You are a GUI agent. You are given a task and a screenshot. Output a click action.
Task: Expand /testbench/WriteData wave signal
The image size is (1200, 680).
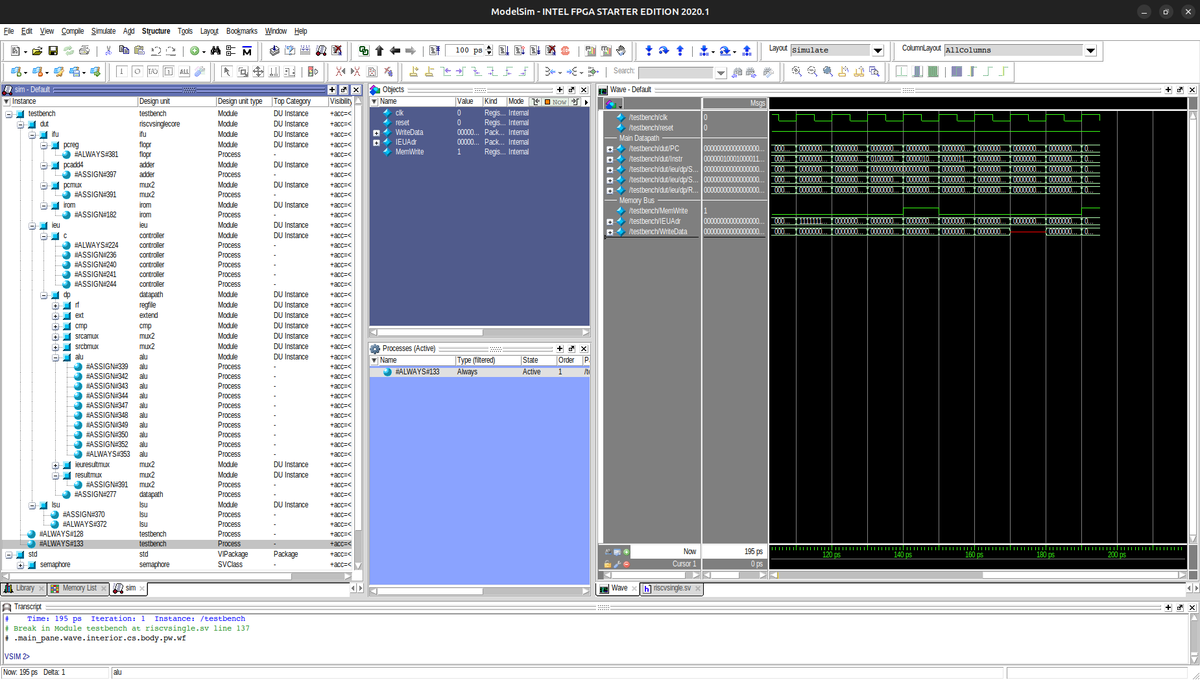(609, 232)
